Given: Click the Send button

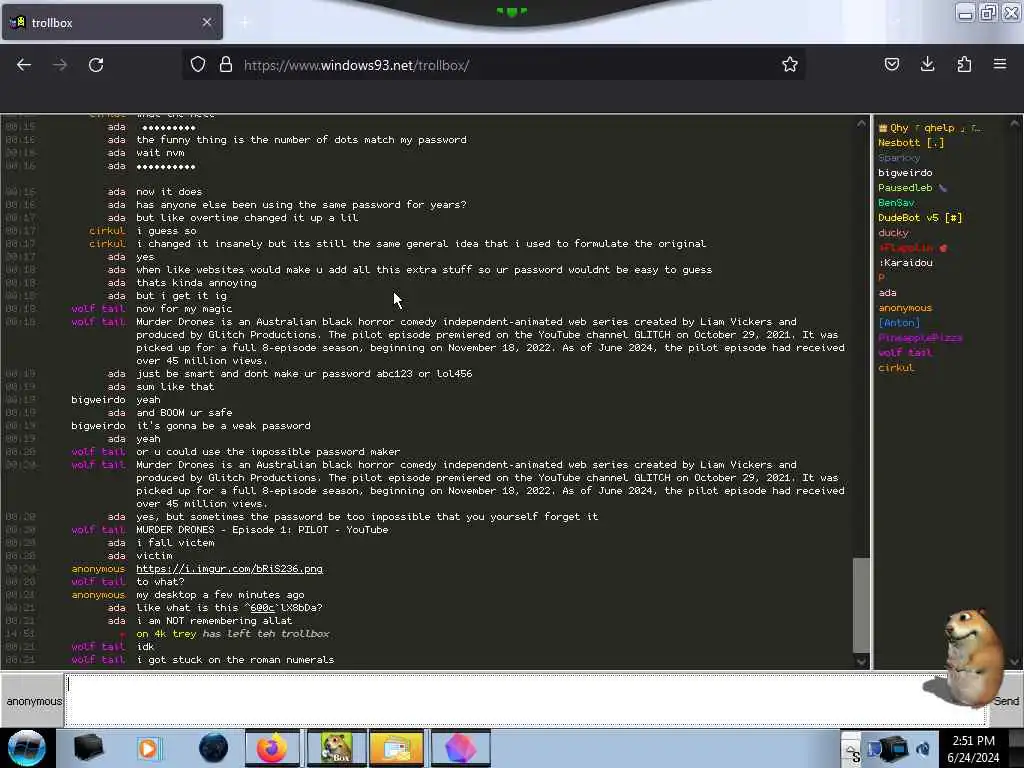Looking at the screenshot, I should (x=1006, y=701).
